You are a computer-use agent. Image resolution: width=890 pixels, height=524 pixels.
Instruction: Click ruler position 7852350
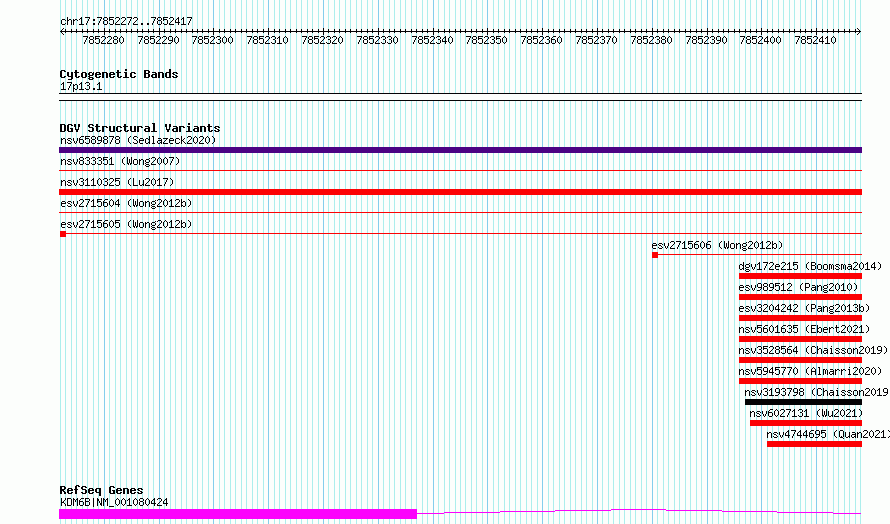[x=486, y=40]
